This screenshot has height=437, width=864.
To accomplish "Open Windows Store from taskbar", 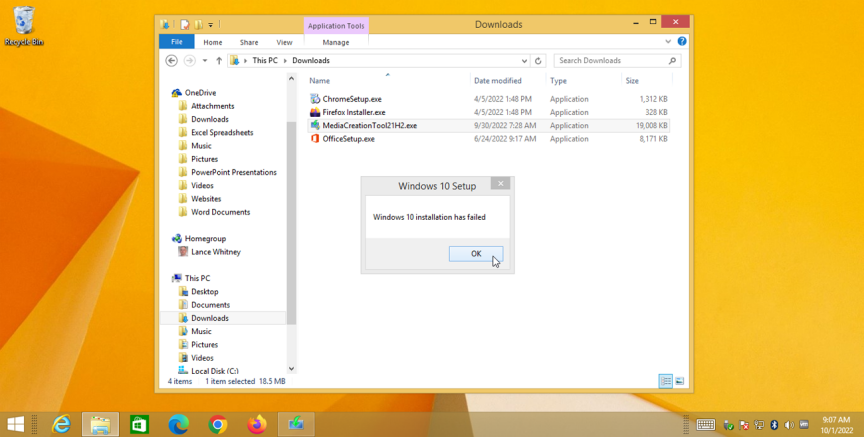I will point(139,424).
